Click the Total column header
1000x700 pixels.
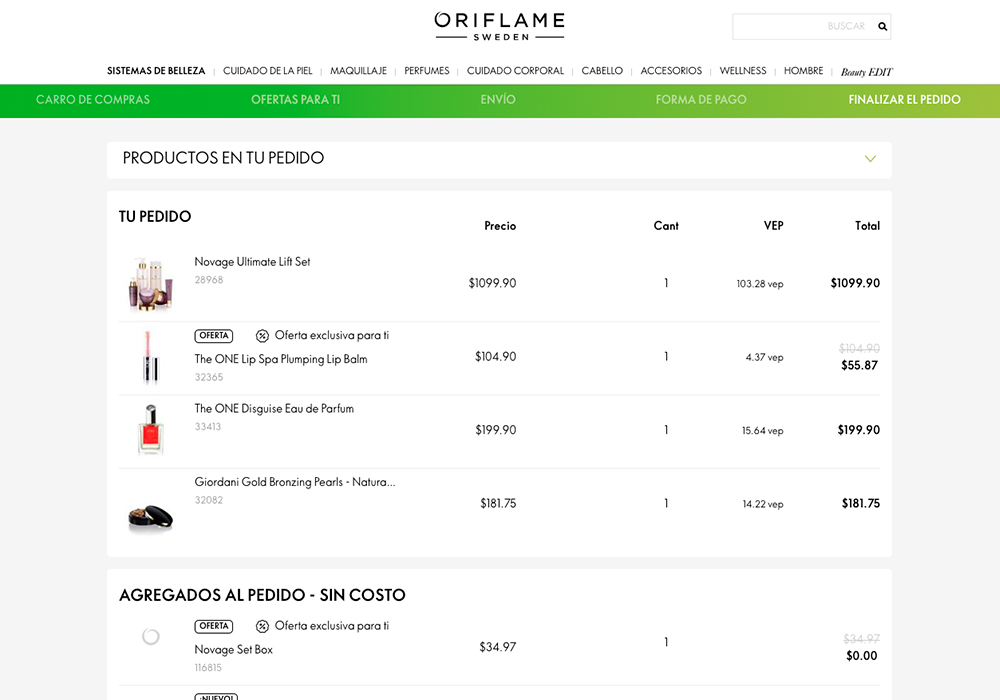click(867, 226)
